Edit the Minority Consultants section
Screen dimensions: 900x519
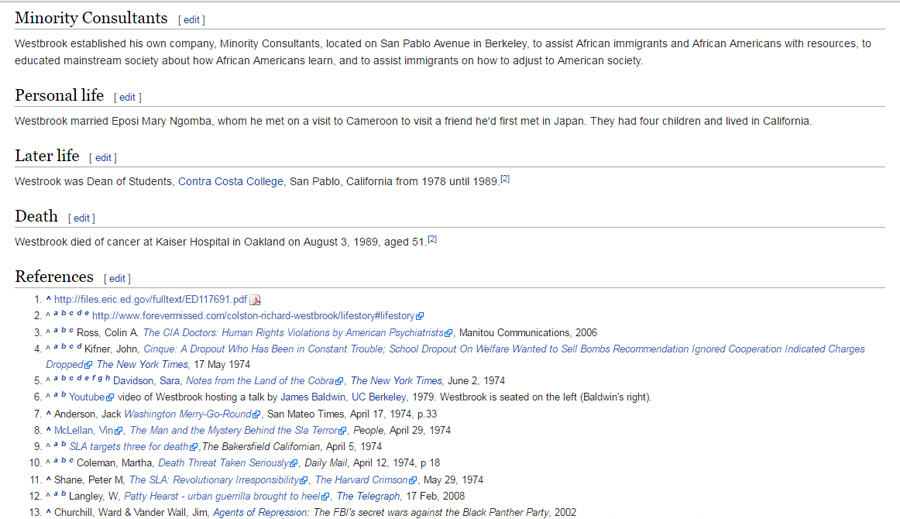[x=191, y=20]
